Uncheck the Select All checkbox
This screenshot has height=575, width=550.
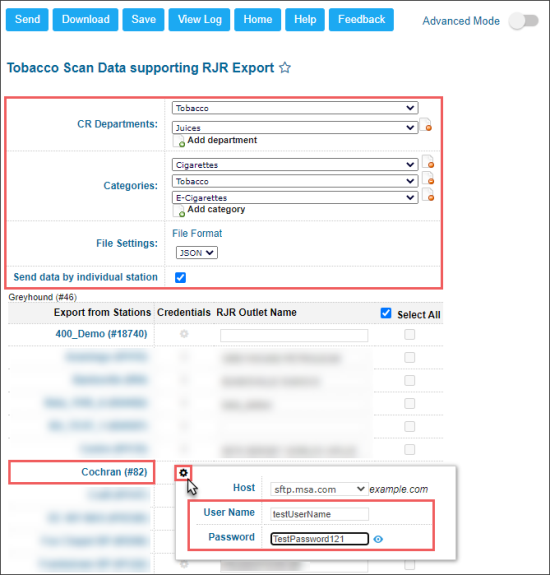point(386,313)
